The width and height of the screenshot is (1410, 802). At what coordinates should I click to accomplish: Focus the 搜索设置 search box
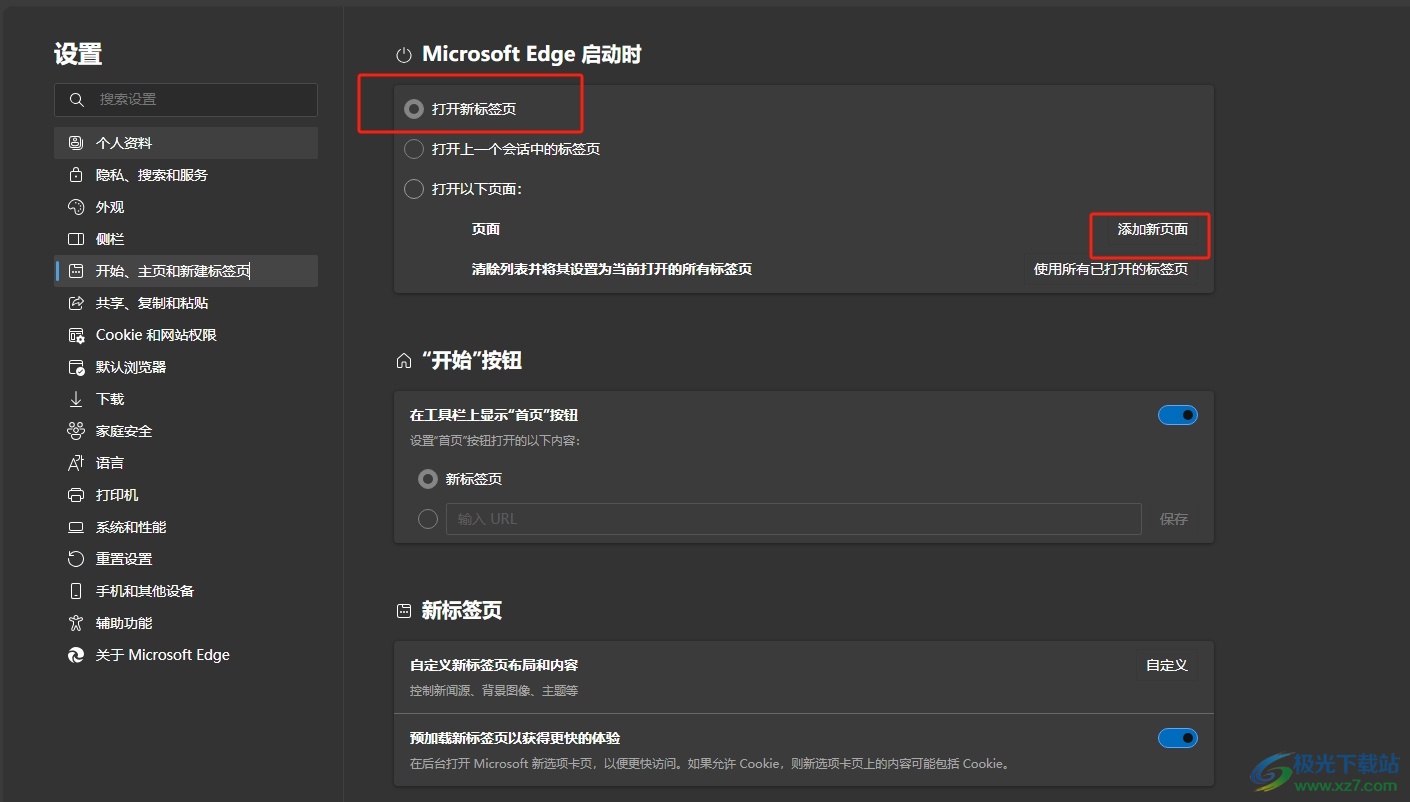tap(186, 100)
